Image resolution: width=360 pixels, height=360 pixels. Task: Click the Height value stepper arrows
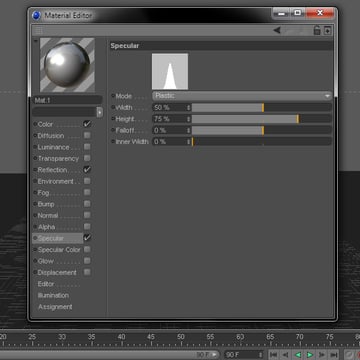[189, 119]
